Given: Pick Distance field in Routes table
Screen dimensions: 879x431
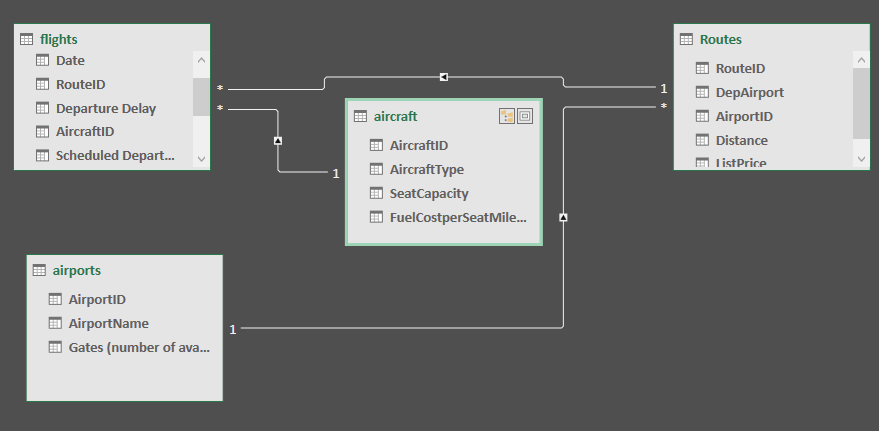Looking at the screenshot, I should (x=741, y=140).
